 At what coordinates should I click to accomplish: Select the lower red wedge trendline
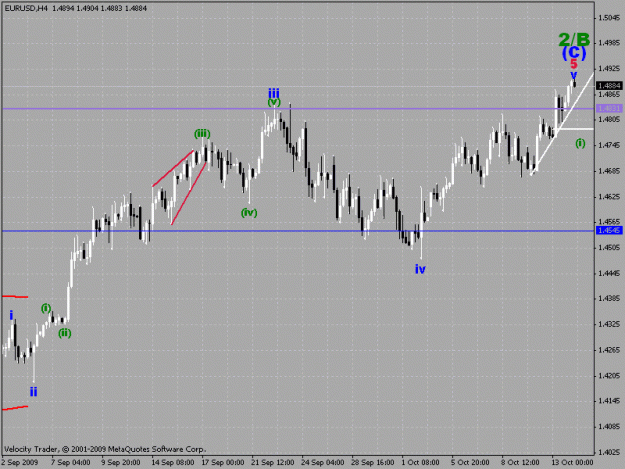189,193
